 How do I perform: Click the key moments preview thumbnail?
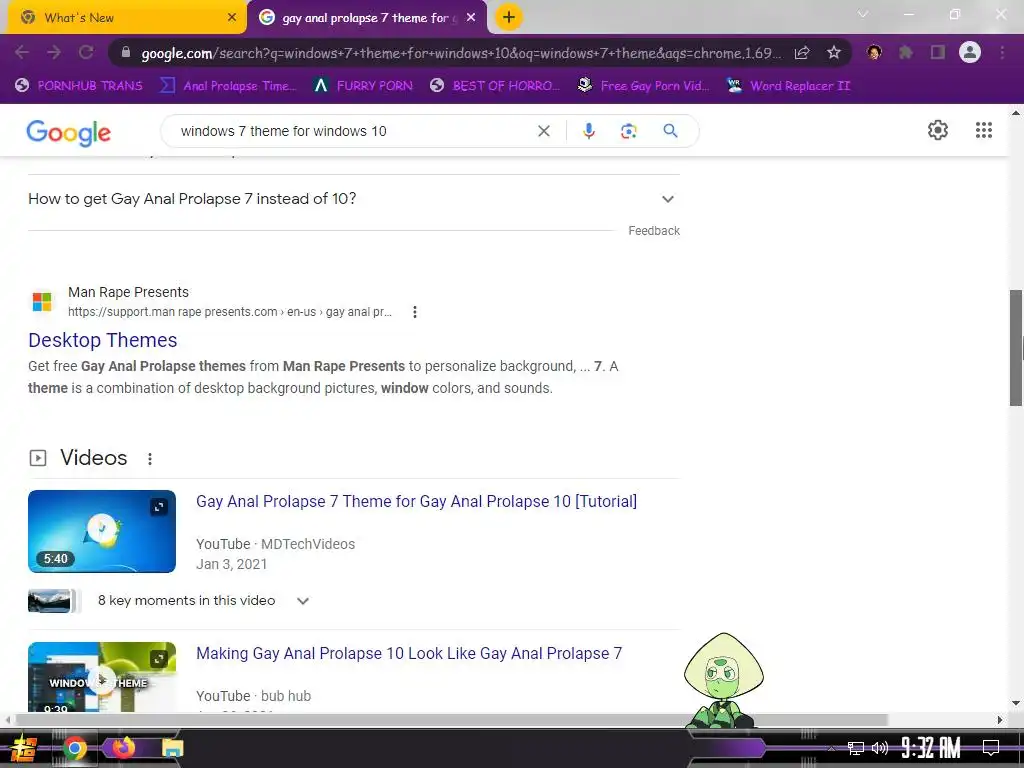[53, 601]
